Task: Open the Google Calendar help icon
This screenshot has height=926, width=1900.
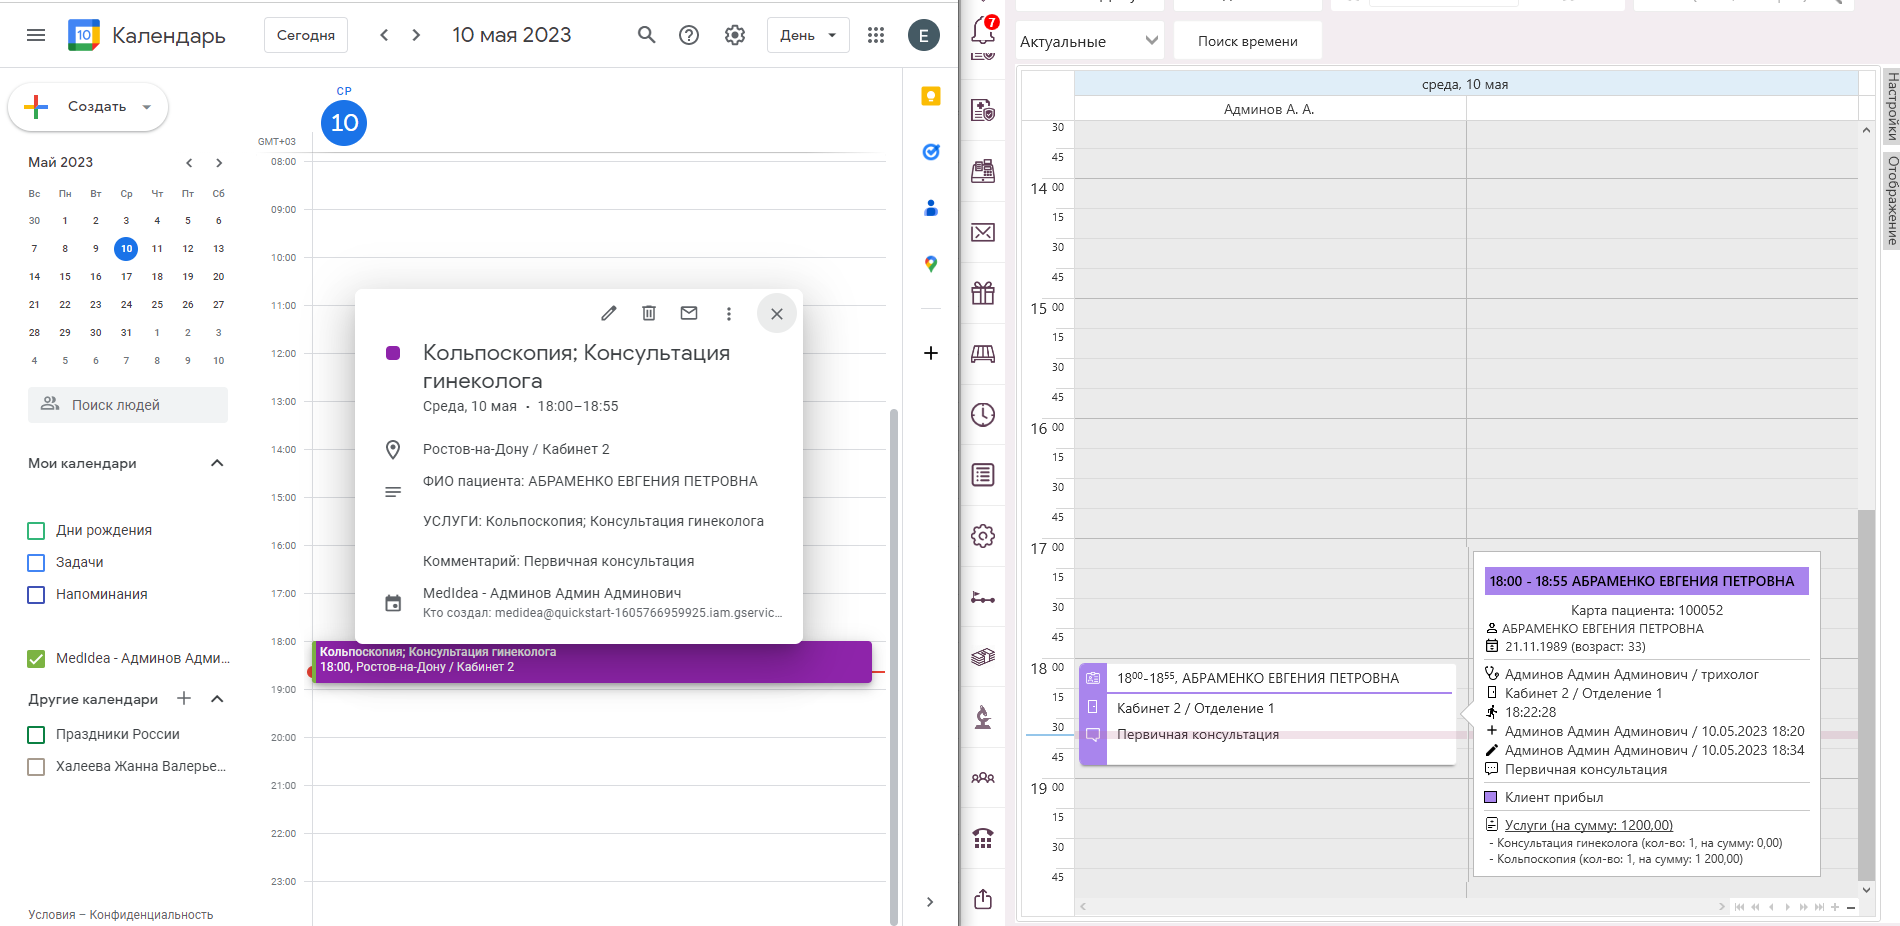Action: pos(689,35)
